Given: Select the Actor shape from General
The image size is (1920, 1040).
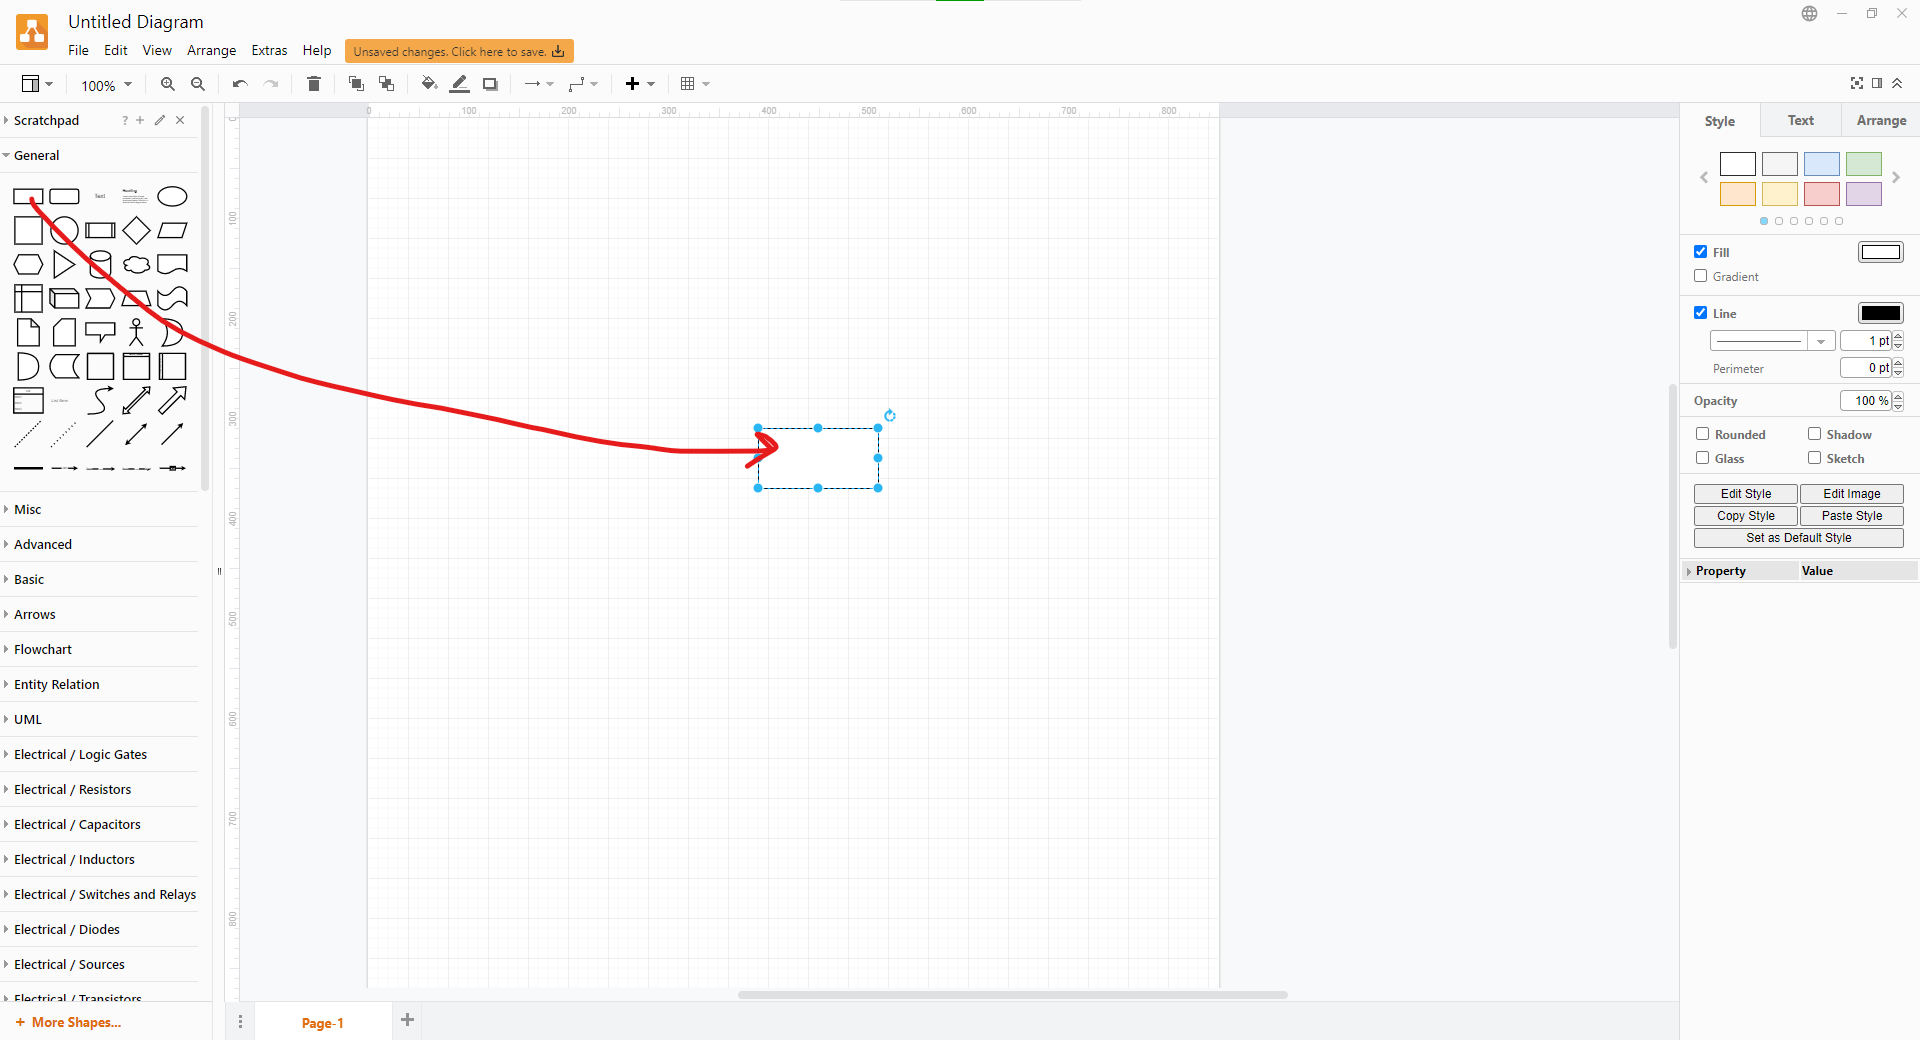Looking at the screenshot, I should [136, 332].
